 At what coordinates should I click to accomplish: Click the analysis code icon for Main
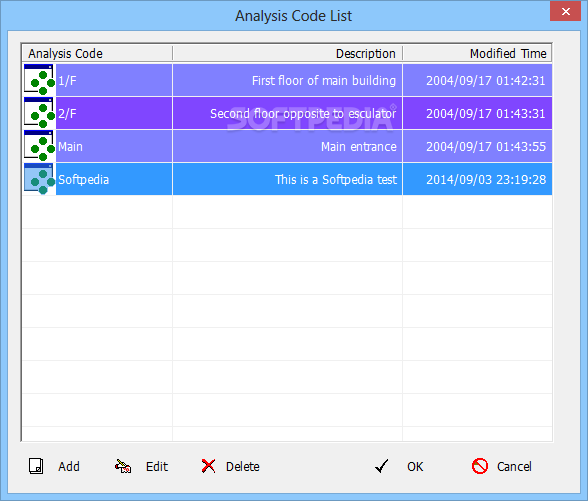pyautogui.click(x=39, y=146)
